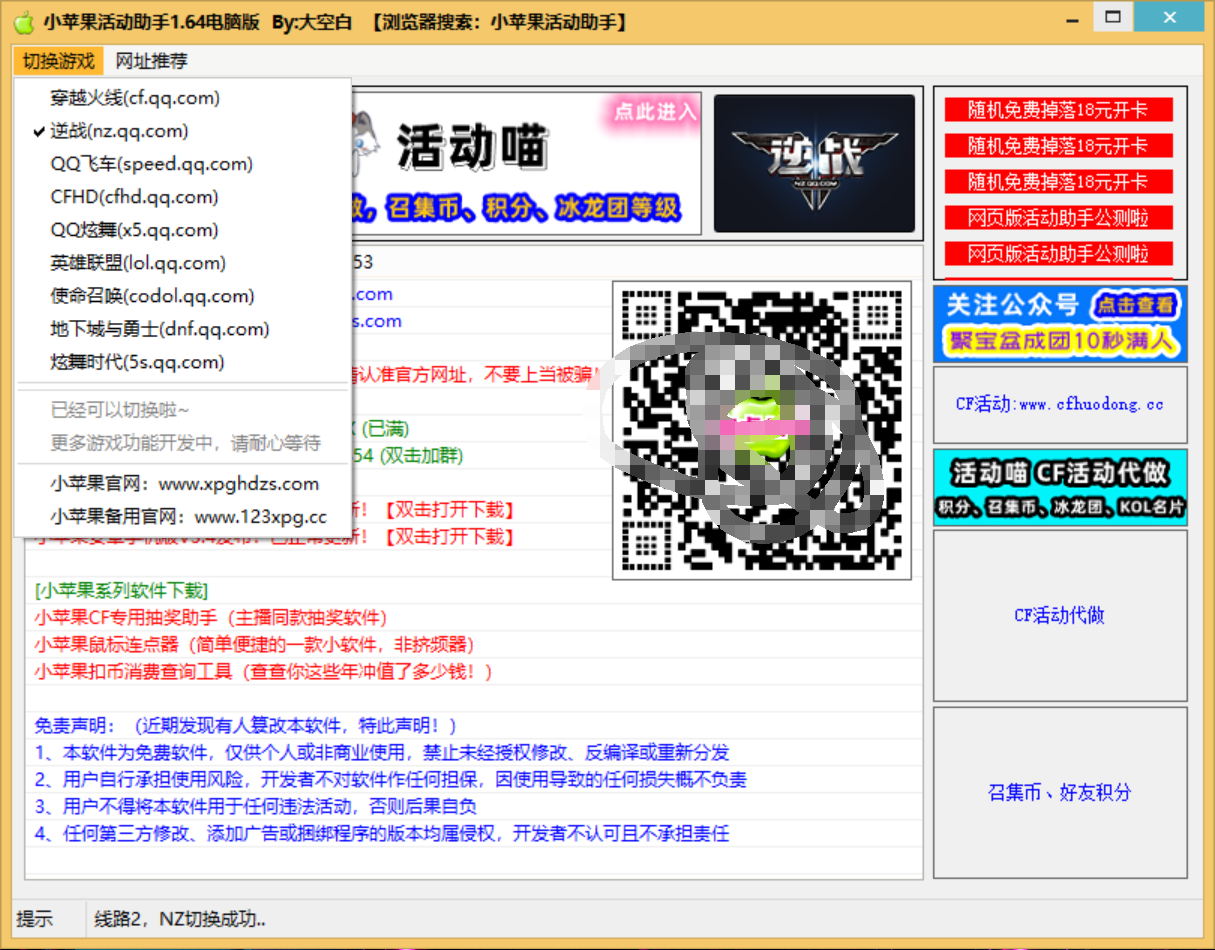Open 小苹果CF专用抽奖助手 list entry

211,618
